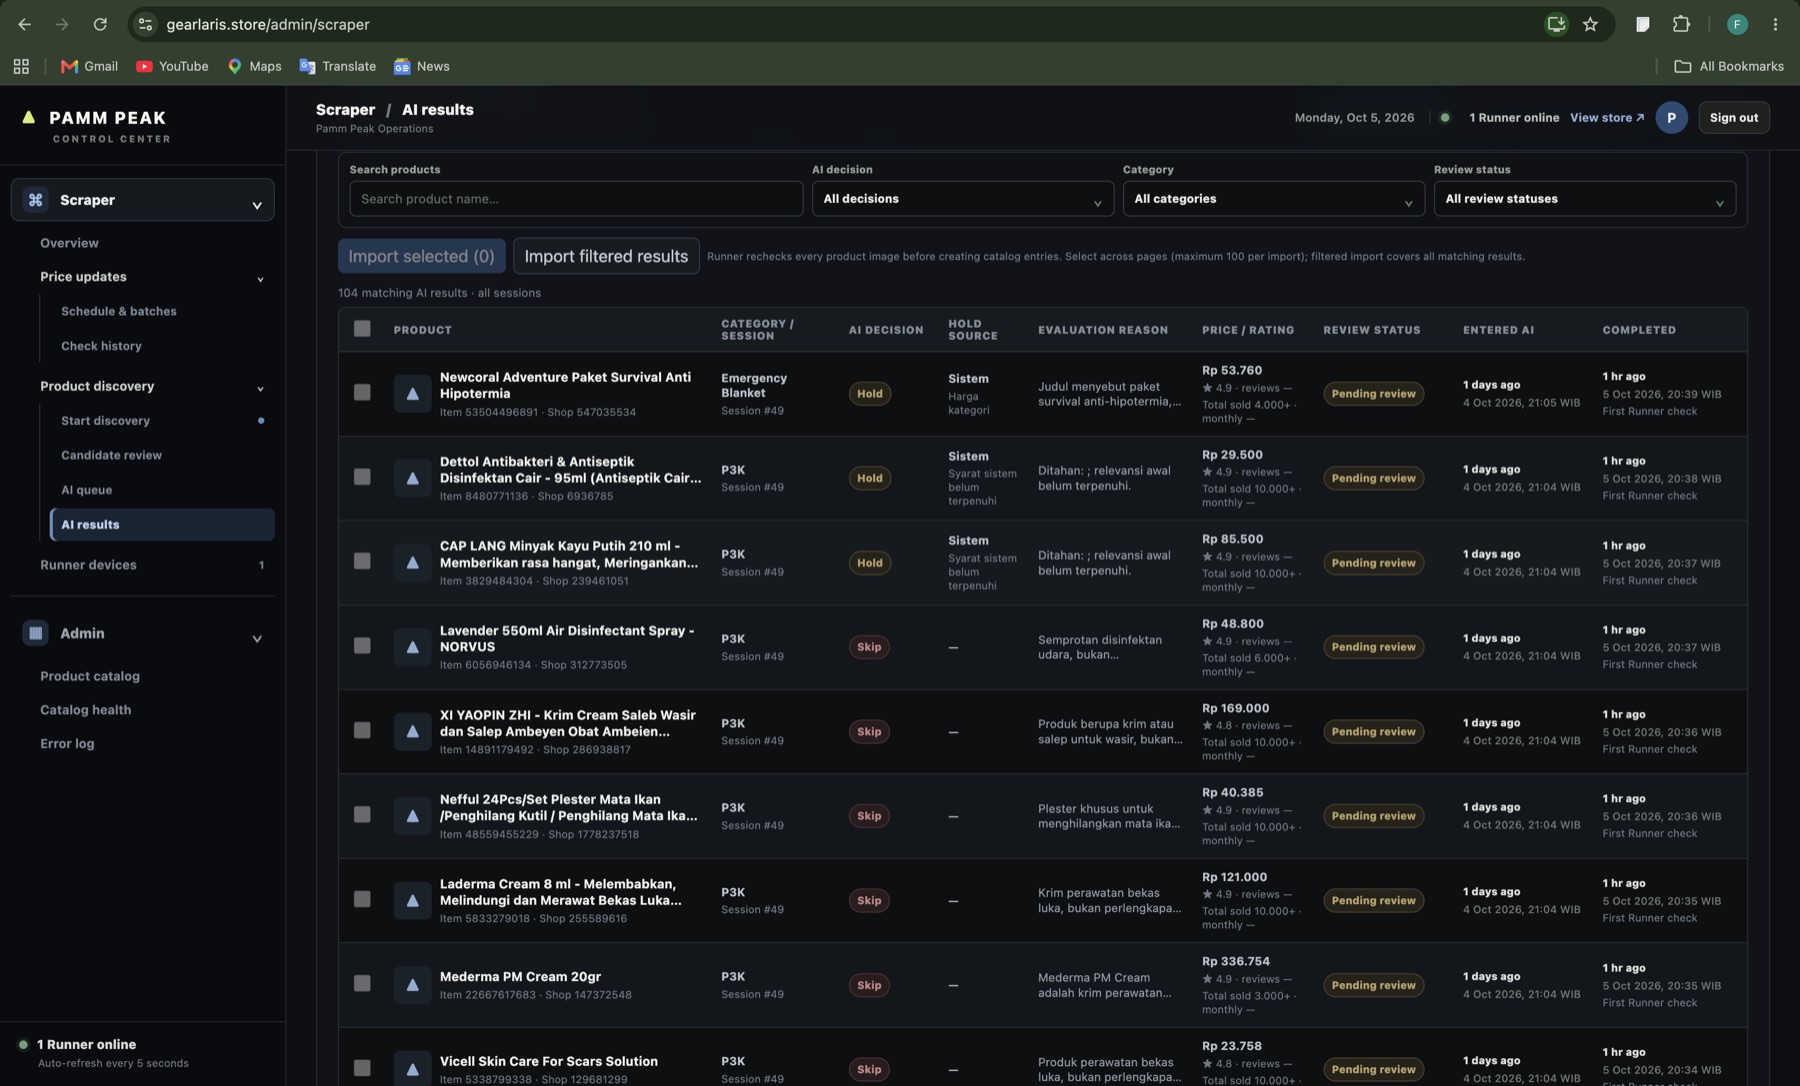Click the P user avatar in header

point(1671,117)
